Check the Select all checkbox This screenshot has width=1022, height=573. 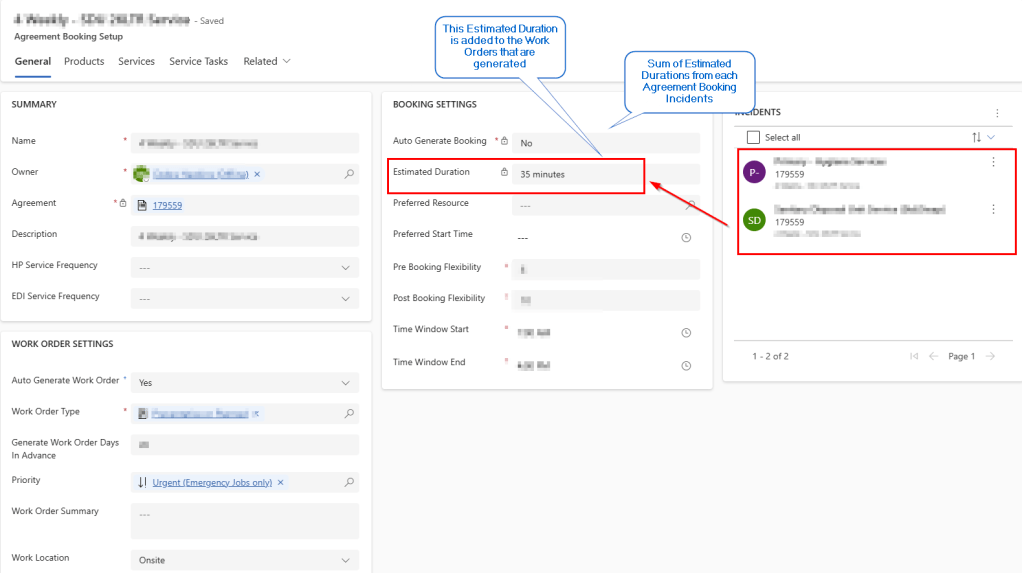(x=754, y=137)
